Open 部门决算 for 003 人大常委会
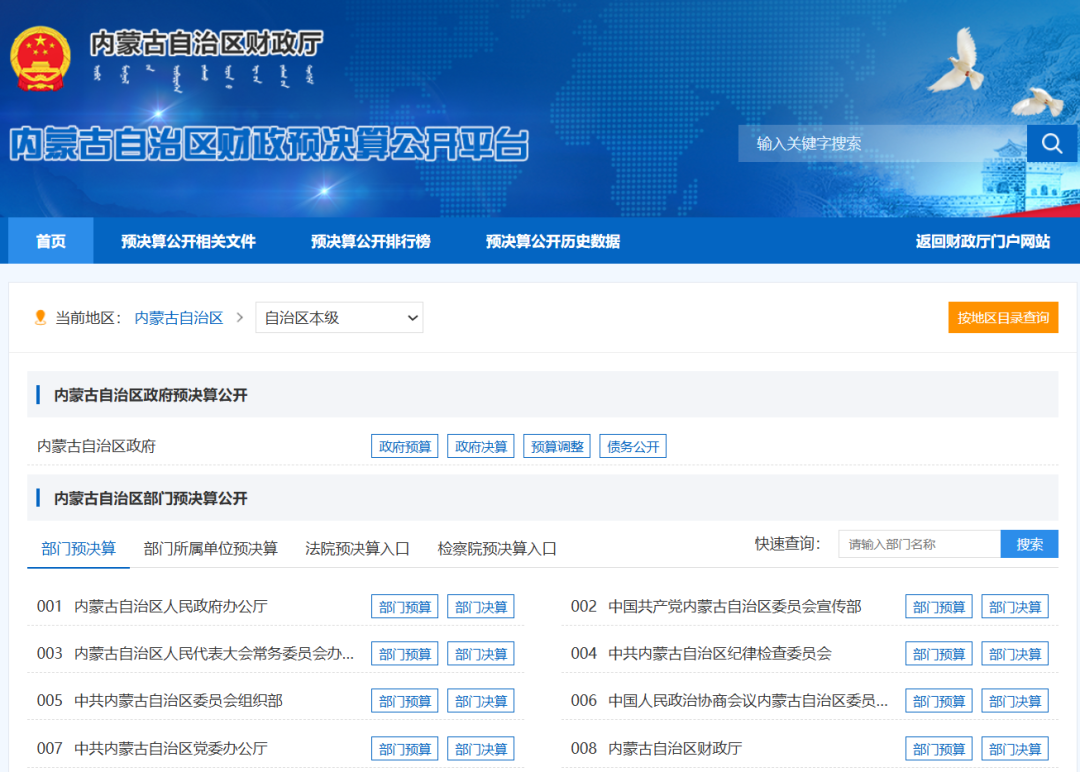 [481, 654]
